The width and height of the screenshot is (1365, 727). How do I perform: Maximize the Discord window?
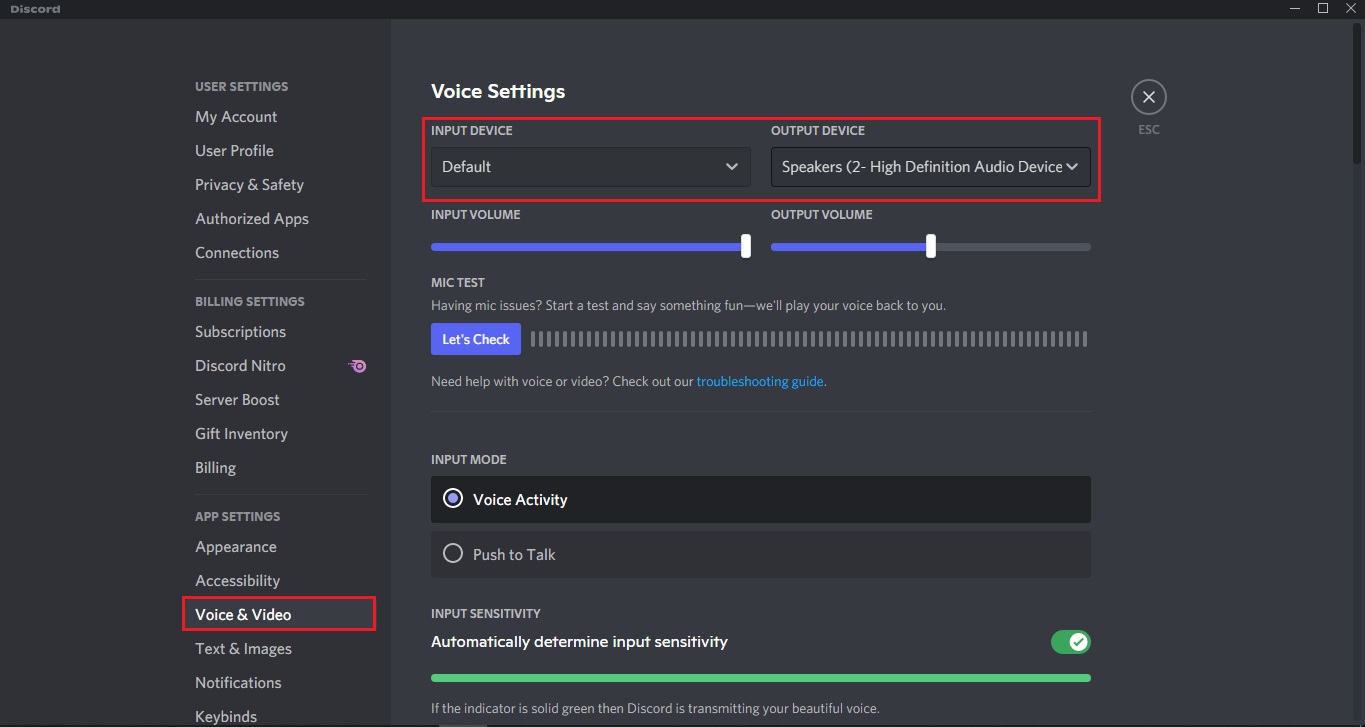coord(1322,8)
